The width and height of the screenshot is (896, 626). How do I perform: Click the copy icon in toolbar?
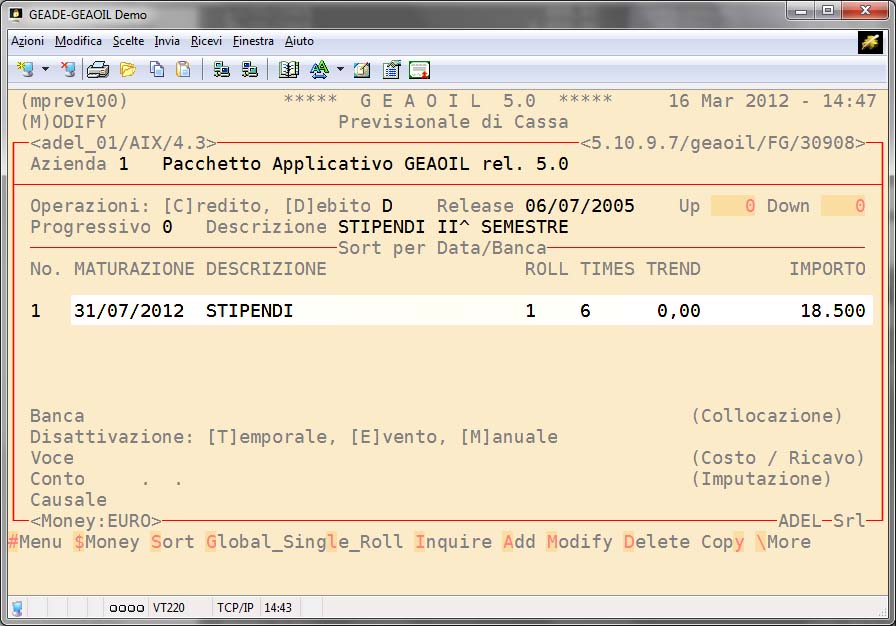pyautogui.click(x=157, y=69)
